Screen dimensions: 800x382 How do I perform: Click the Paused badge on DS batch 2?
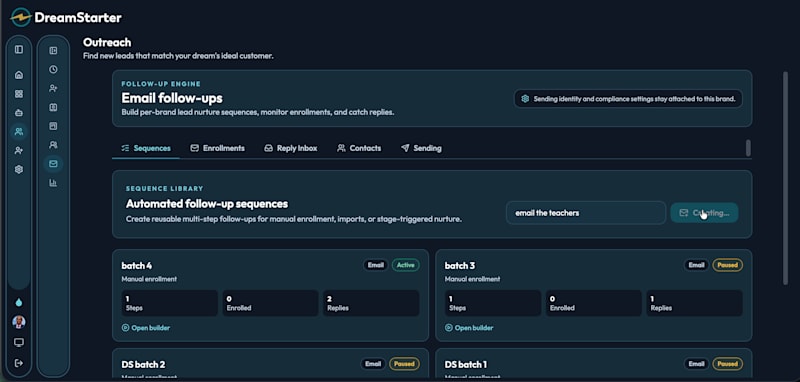pyautogui.click(x=405, y=364)
